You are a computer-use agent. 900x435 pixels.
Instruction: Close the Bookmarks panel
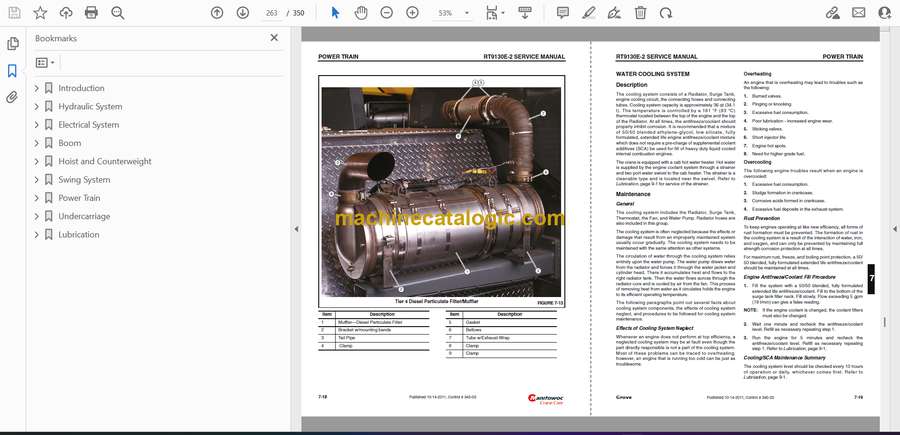click(275, 38)
